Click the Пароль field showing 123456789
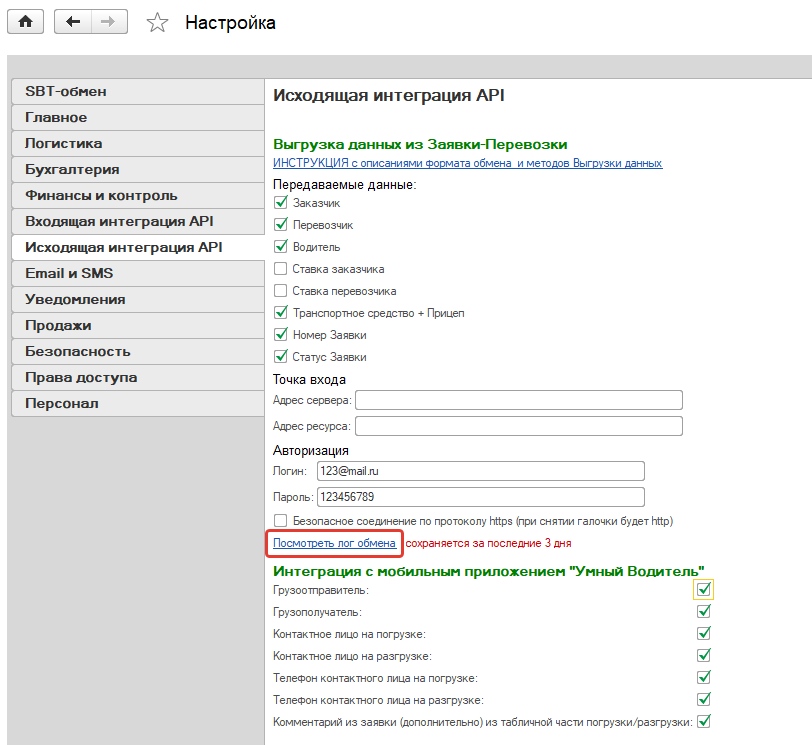Screen dimensions: 812x745 (481, 497)
